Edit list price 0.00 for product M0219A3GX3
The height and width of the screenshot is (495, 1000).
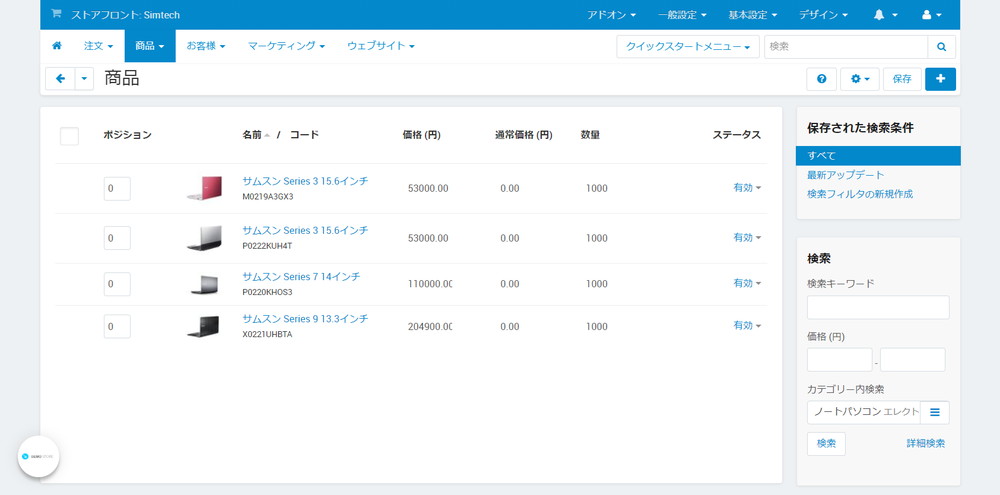(x=510, y=189)
